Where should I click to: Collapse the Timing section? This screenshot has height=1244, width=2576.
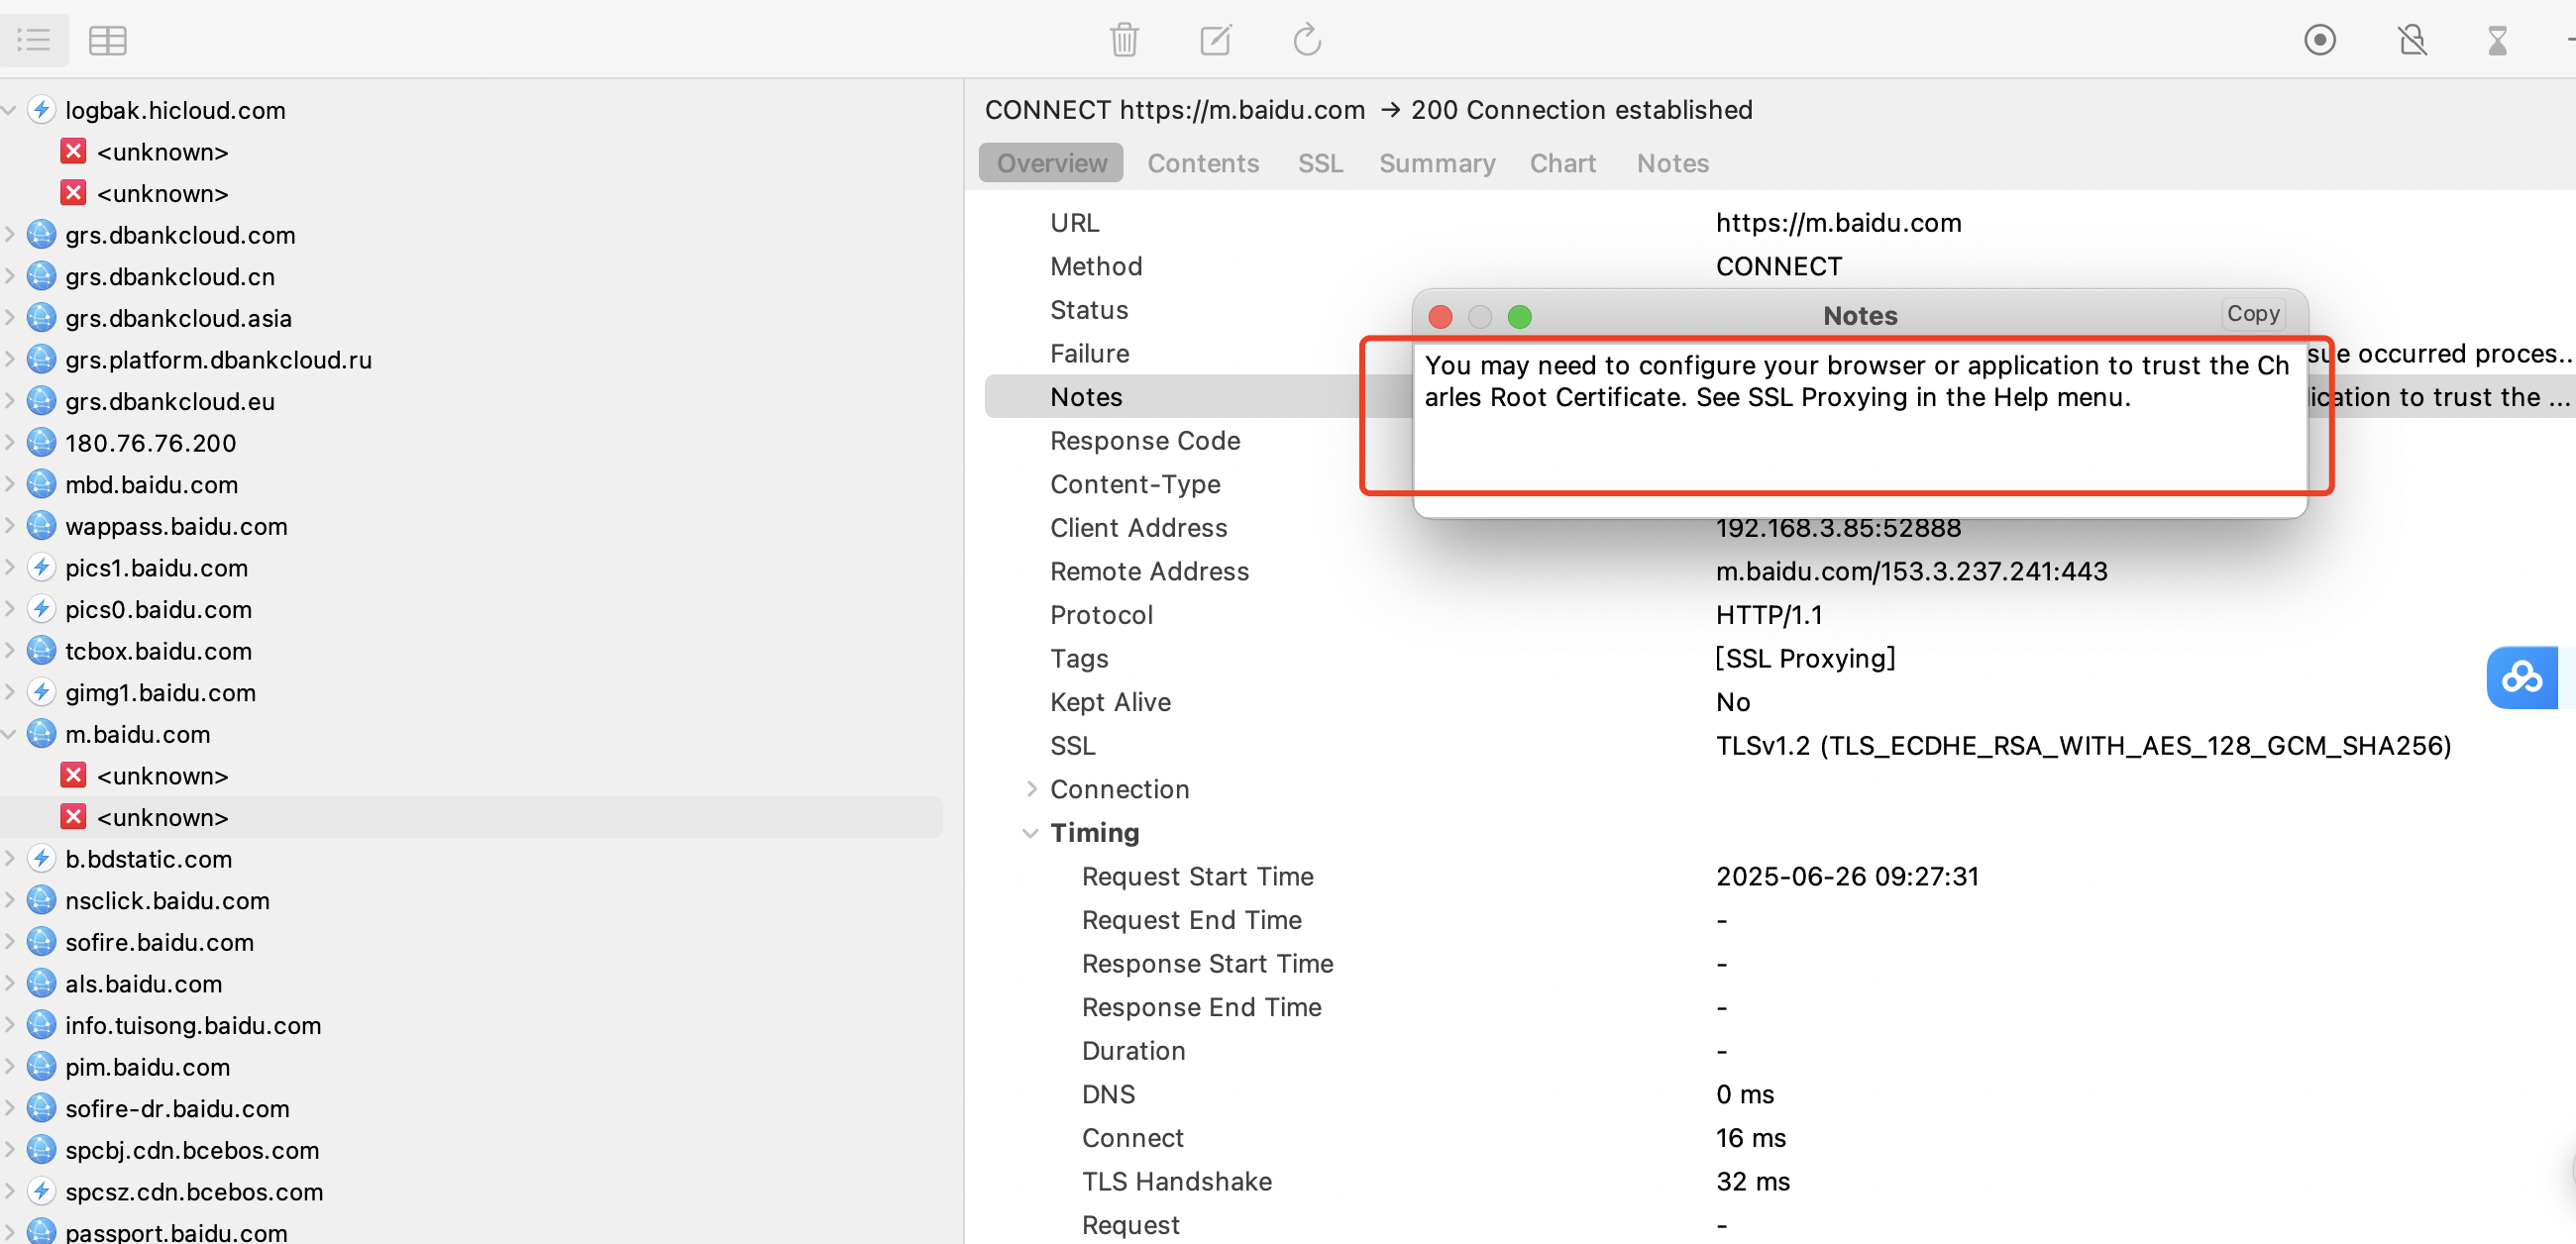coord(1031,833)
